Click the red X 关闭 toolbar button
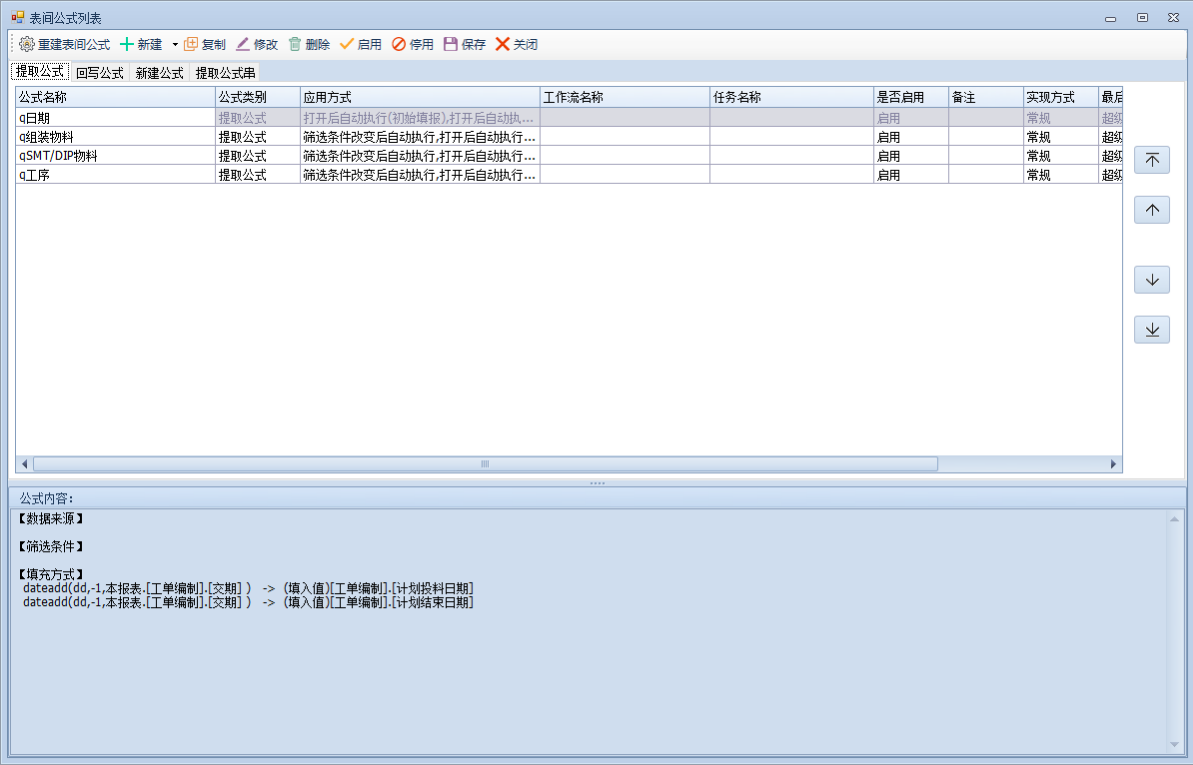The height and width of the screenshot is (765, 1193). [x=503, y=45]
